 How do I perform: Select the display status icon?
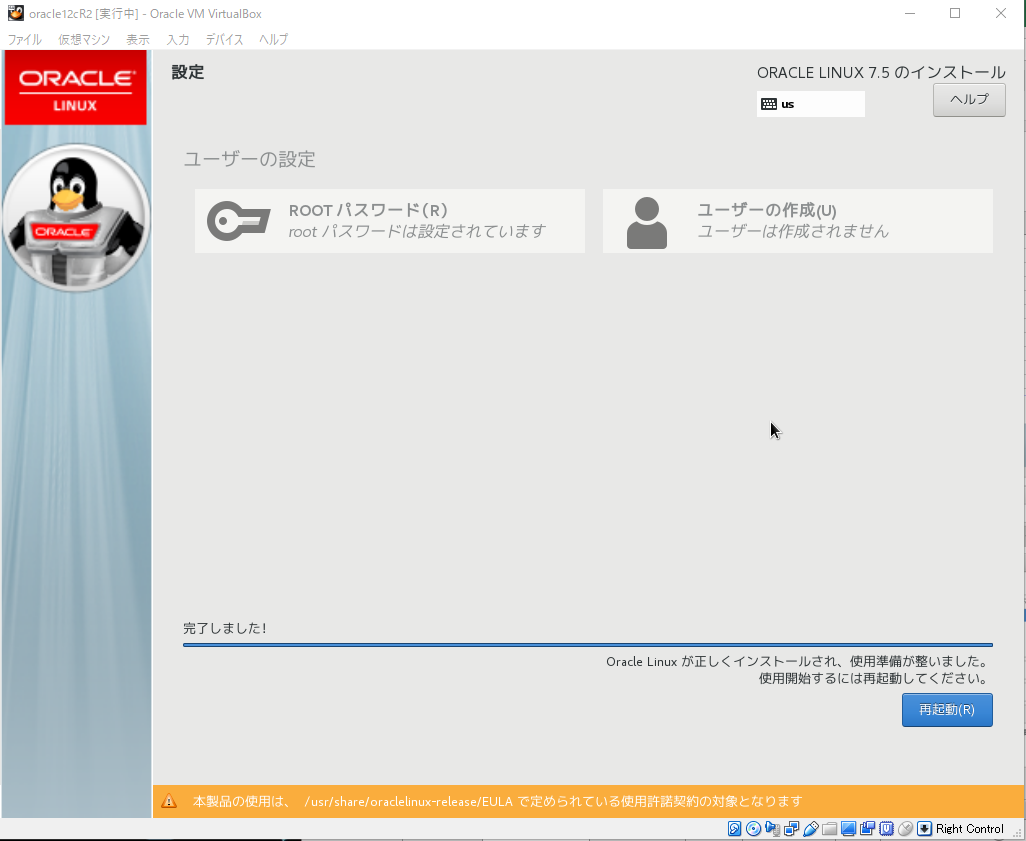click(x=846, y=829)
